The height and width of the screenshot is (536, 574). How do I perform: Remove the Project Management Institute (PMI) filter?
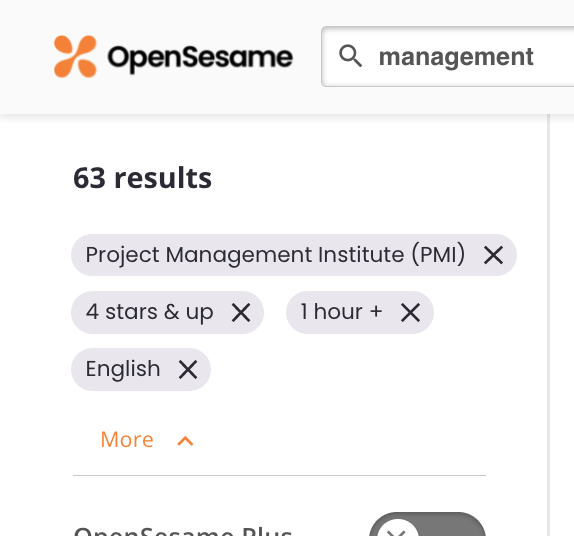[x=493, y=255]
